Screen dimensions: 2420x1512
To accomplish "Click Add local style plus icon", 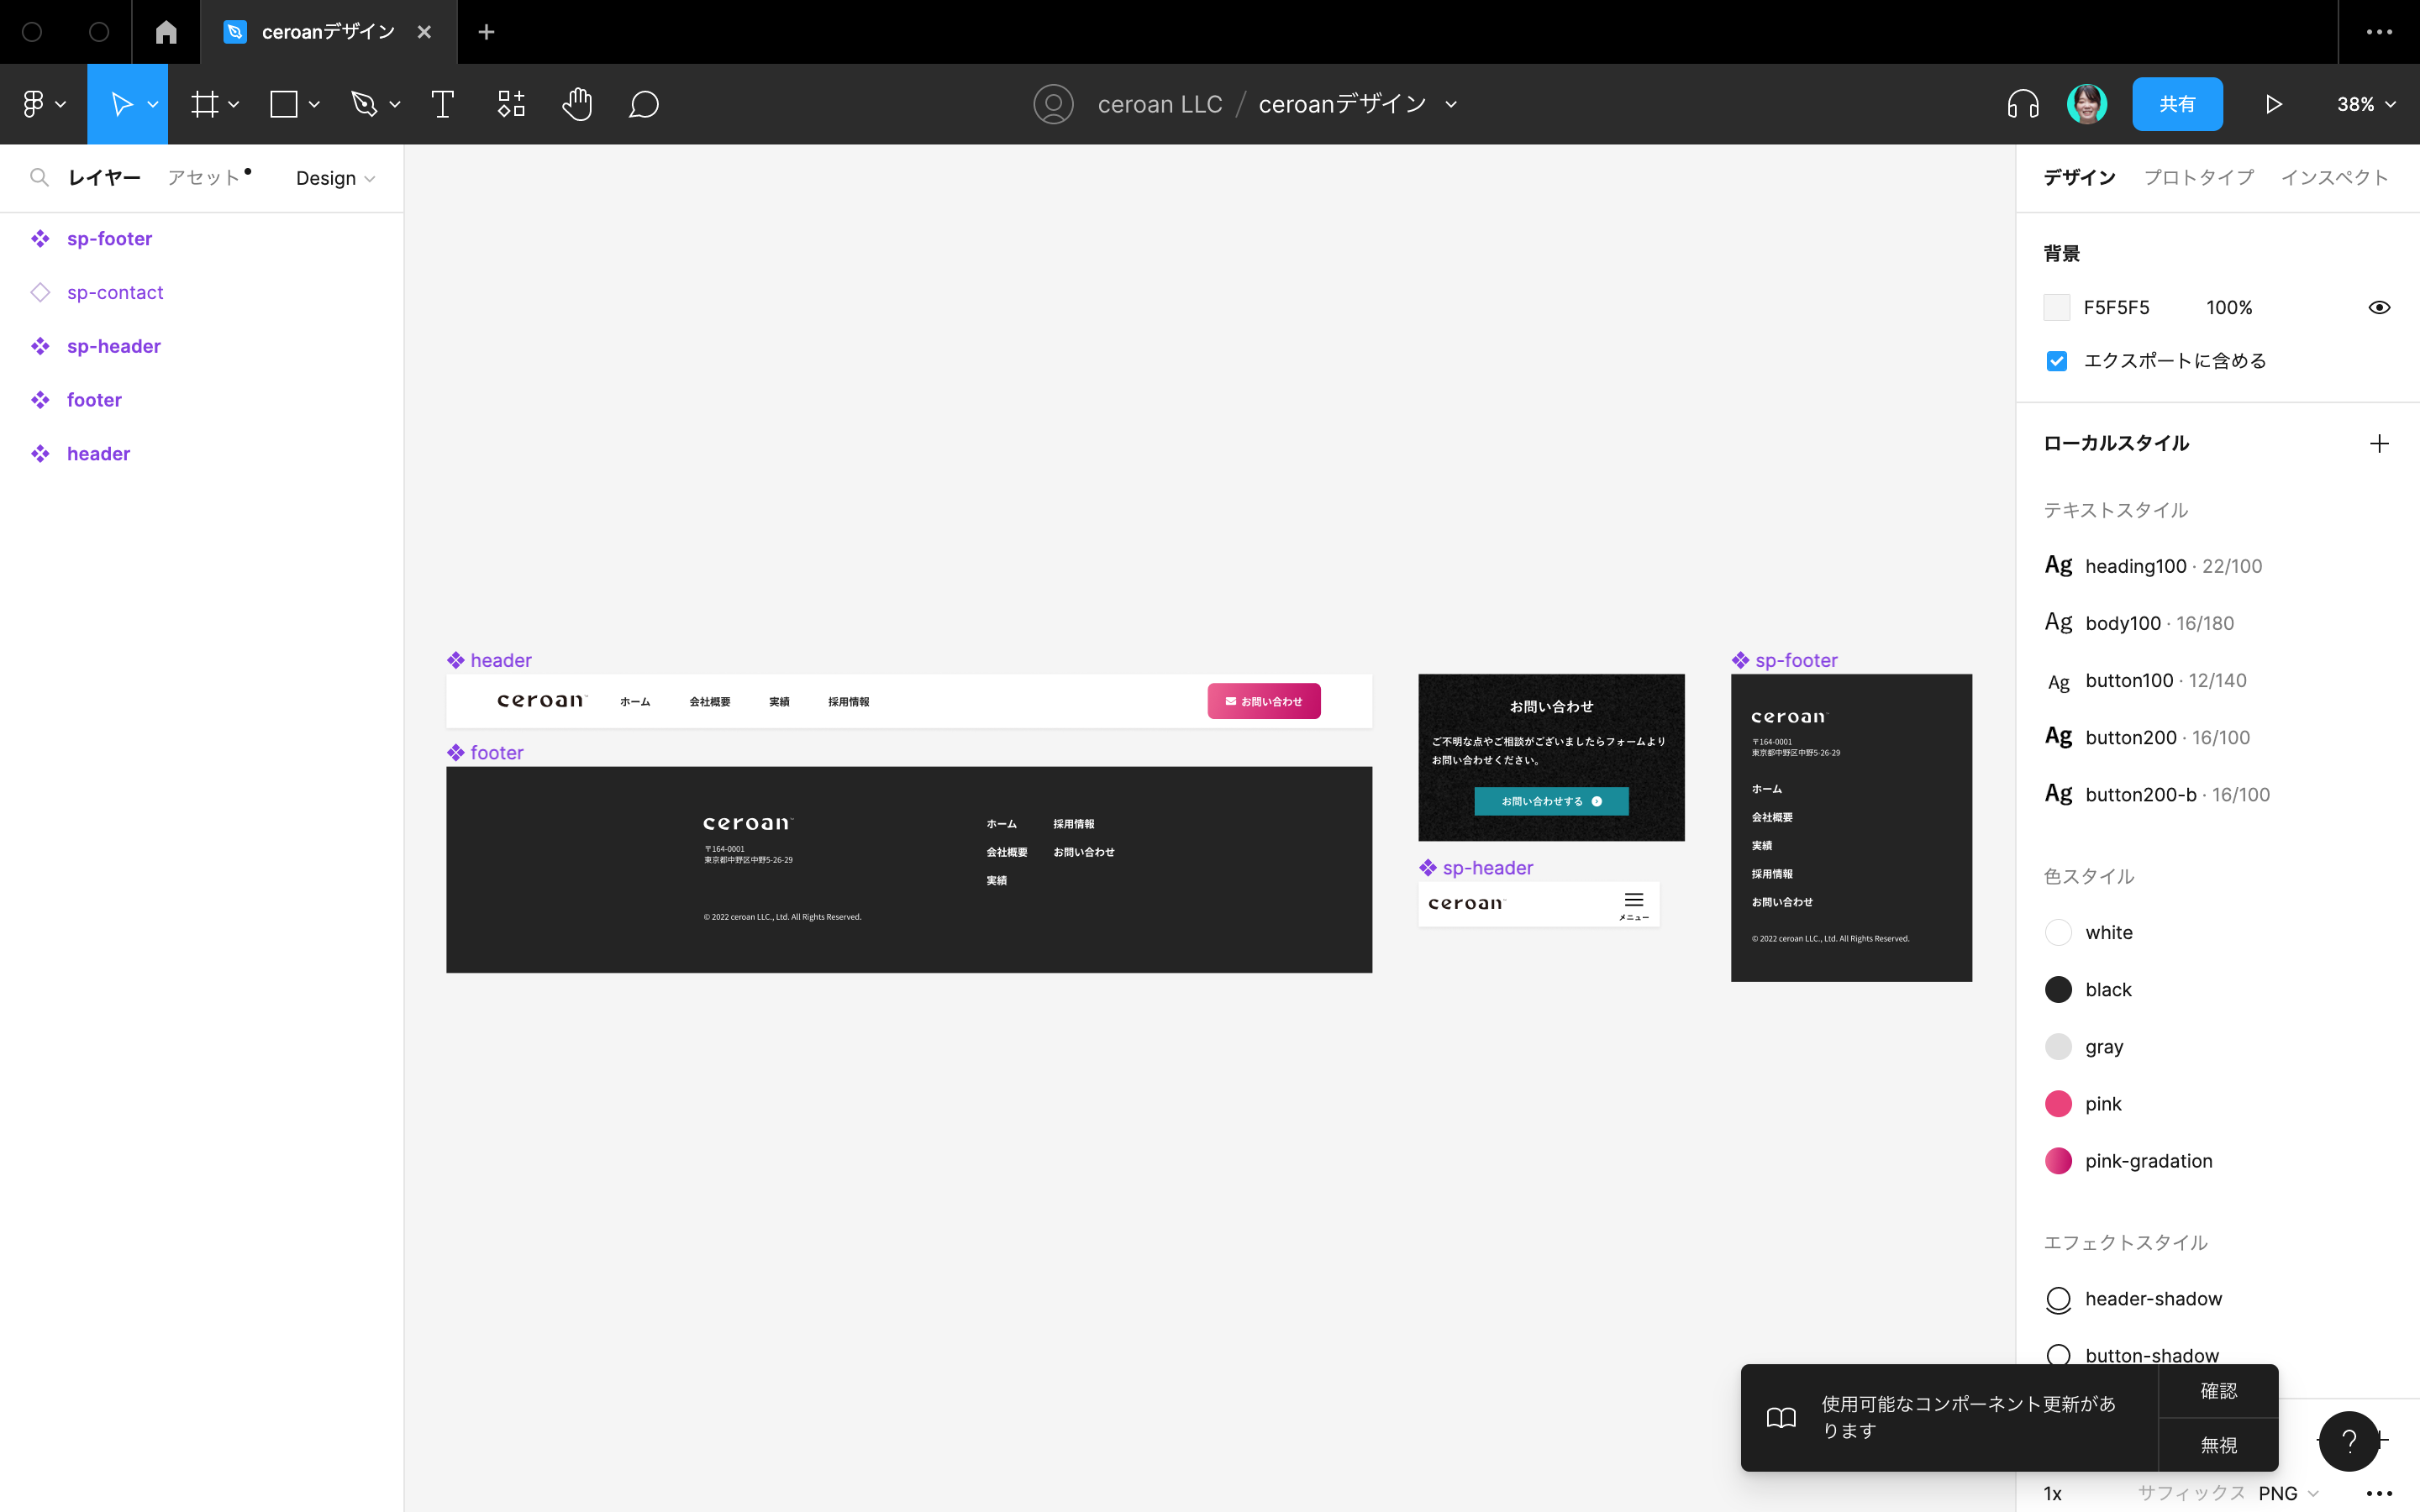I will point(2378,443).
